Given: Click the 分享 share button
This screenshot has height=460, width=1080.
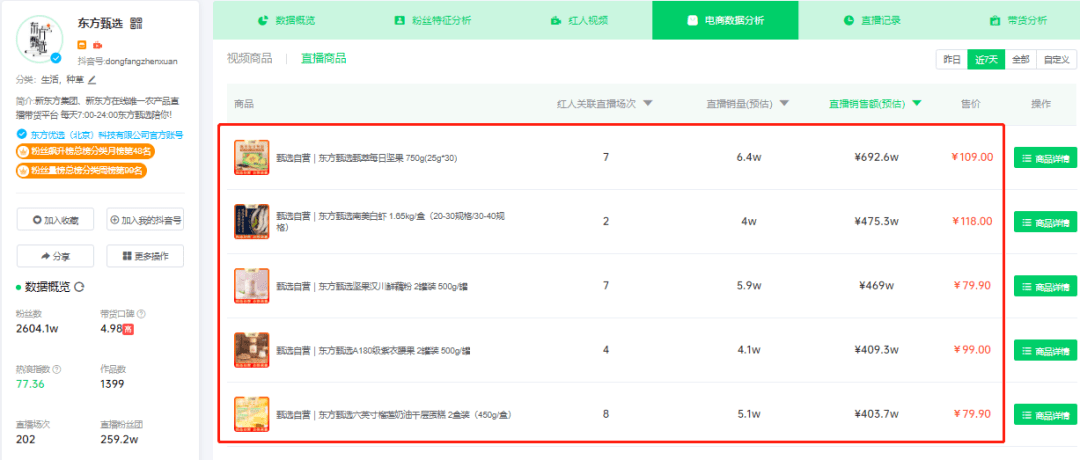Looking at the screenshot, I should [x=56, y=256].
